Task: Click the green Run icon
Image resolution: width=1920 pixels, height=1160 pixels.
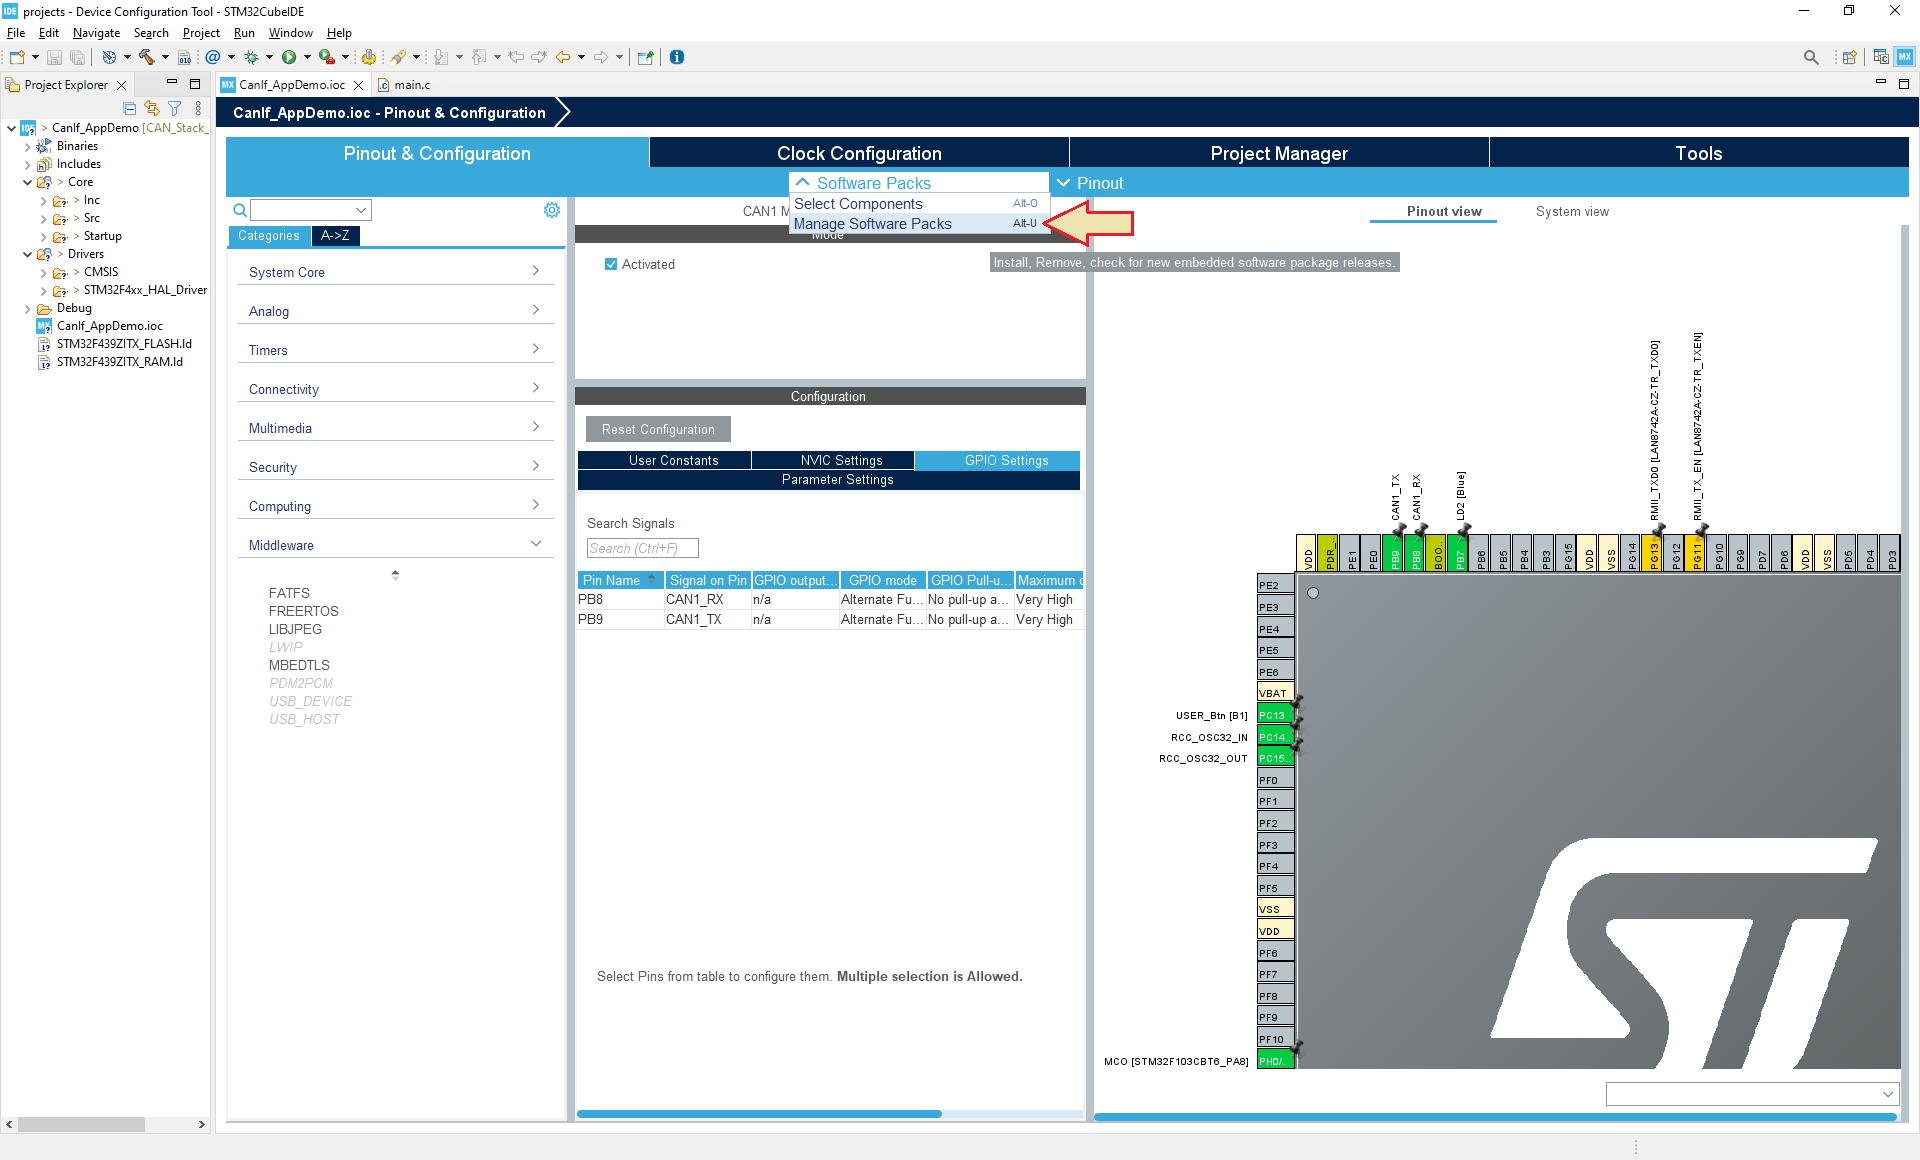Action: [x=289, y=57]
